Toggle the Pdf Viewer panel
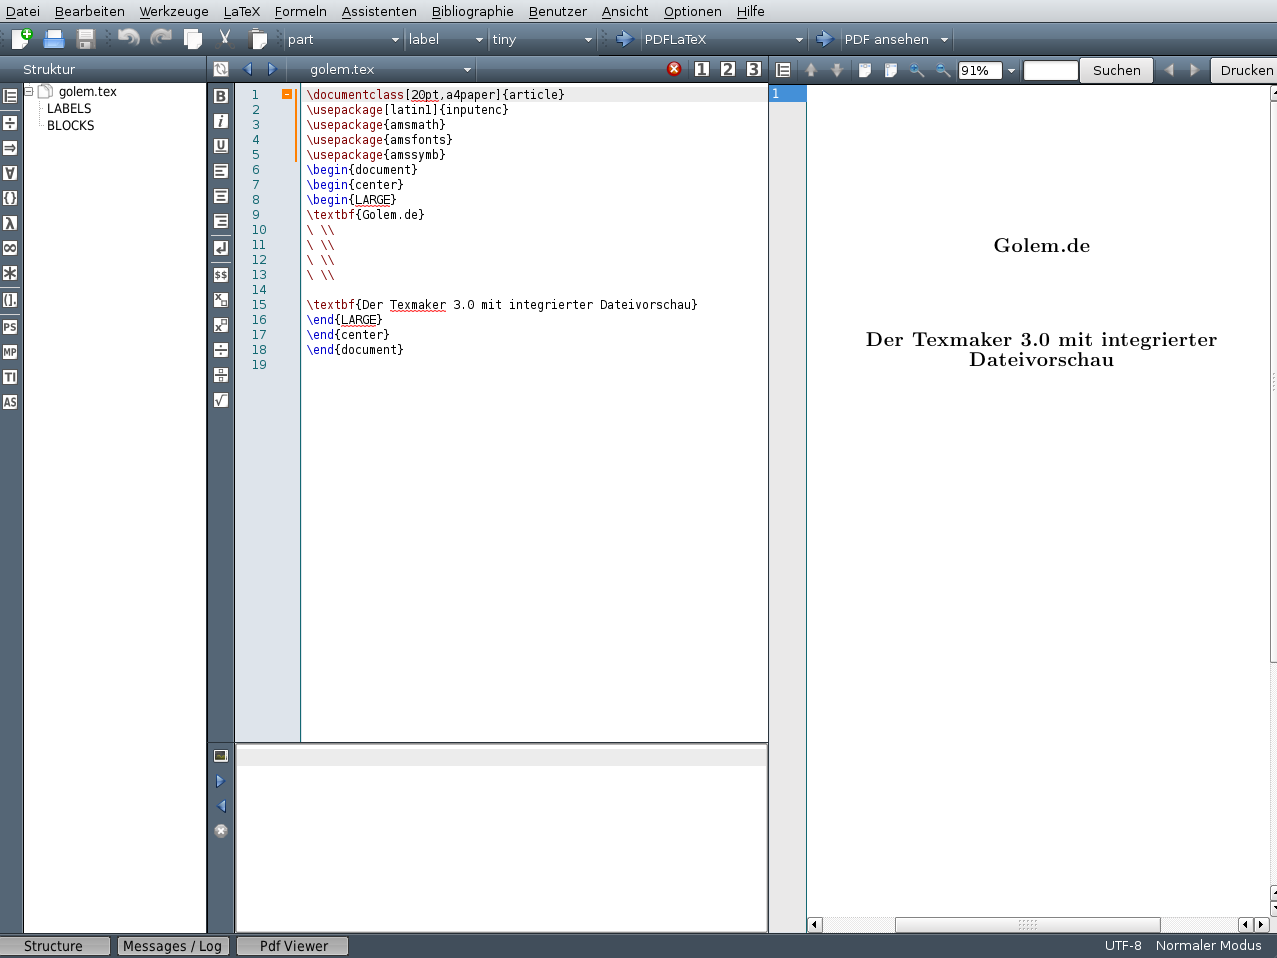Viewport: 1277px width, 958px height. coord(293,946)
